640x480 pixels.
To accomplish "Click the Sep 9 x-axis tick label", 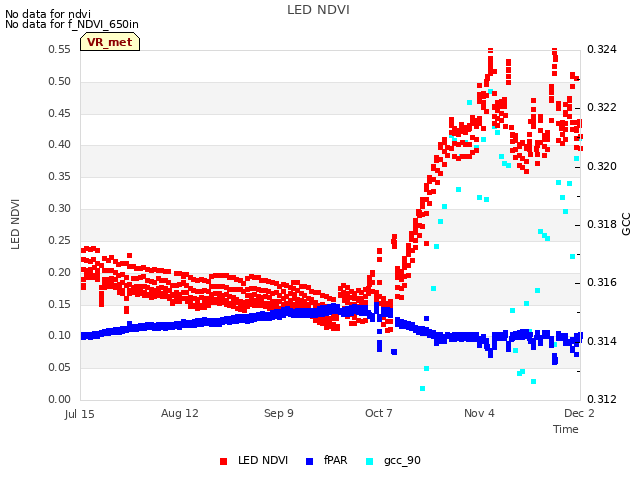I will [x=279, y=414].
